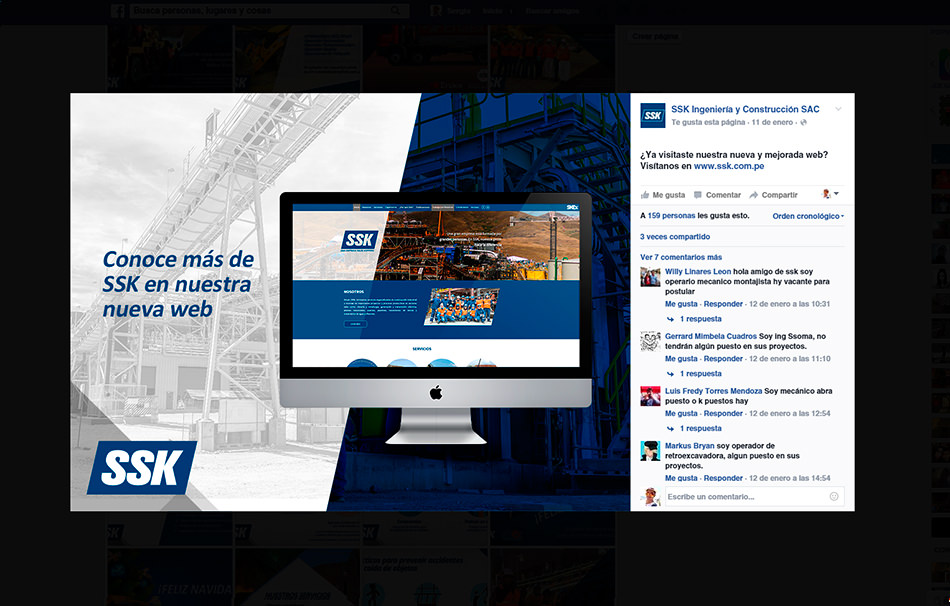Like Willy Linares Leon's comment

pos(682,304)
